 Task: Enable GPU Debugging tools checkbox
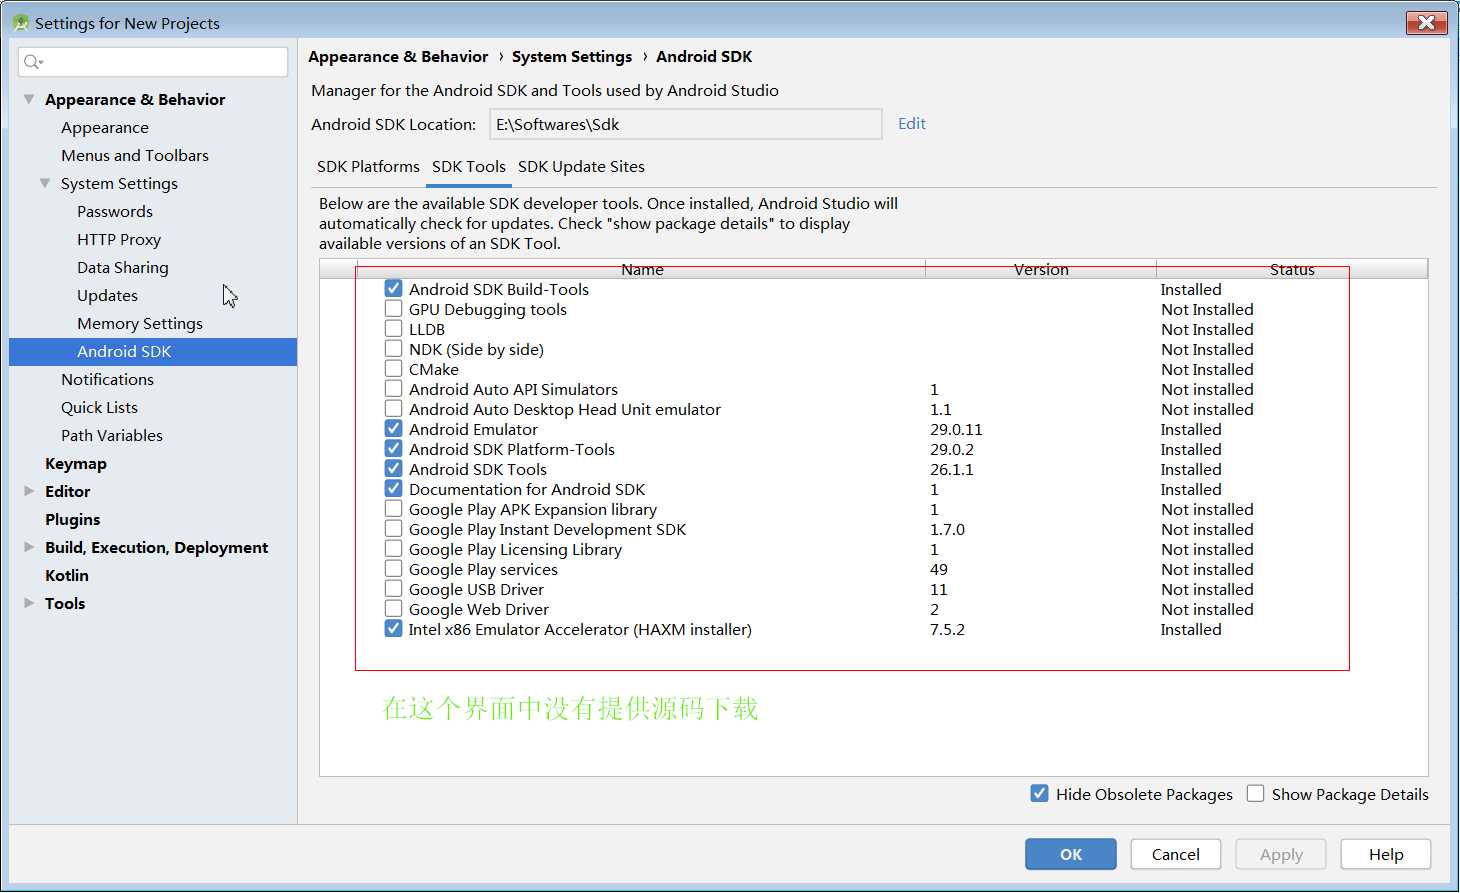click(394, 308)
